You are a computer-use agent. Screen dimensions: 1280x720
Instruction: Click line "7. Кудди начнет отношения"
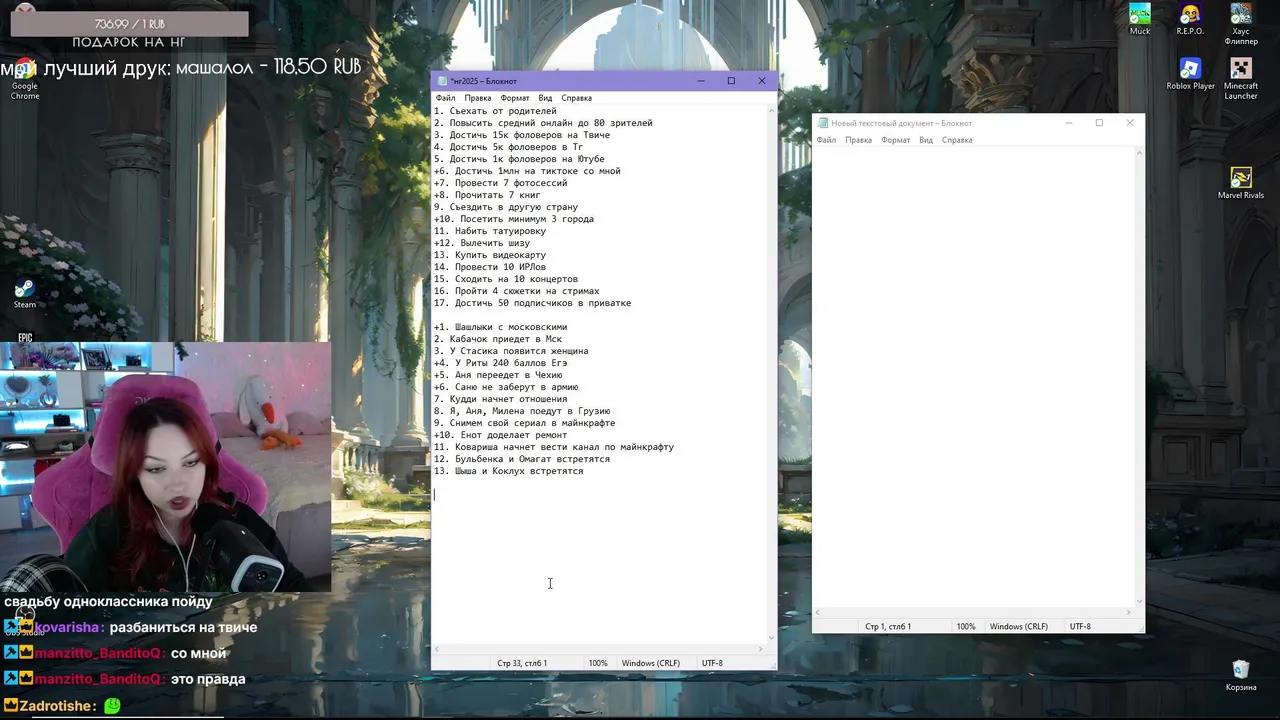point(500,399)
